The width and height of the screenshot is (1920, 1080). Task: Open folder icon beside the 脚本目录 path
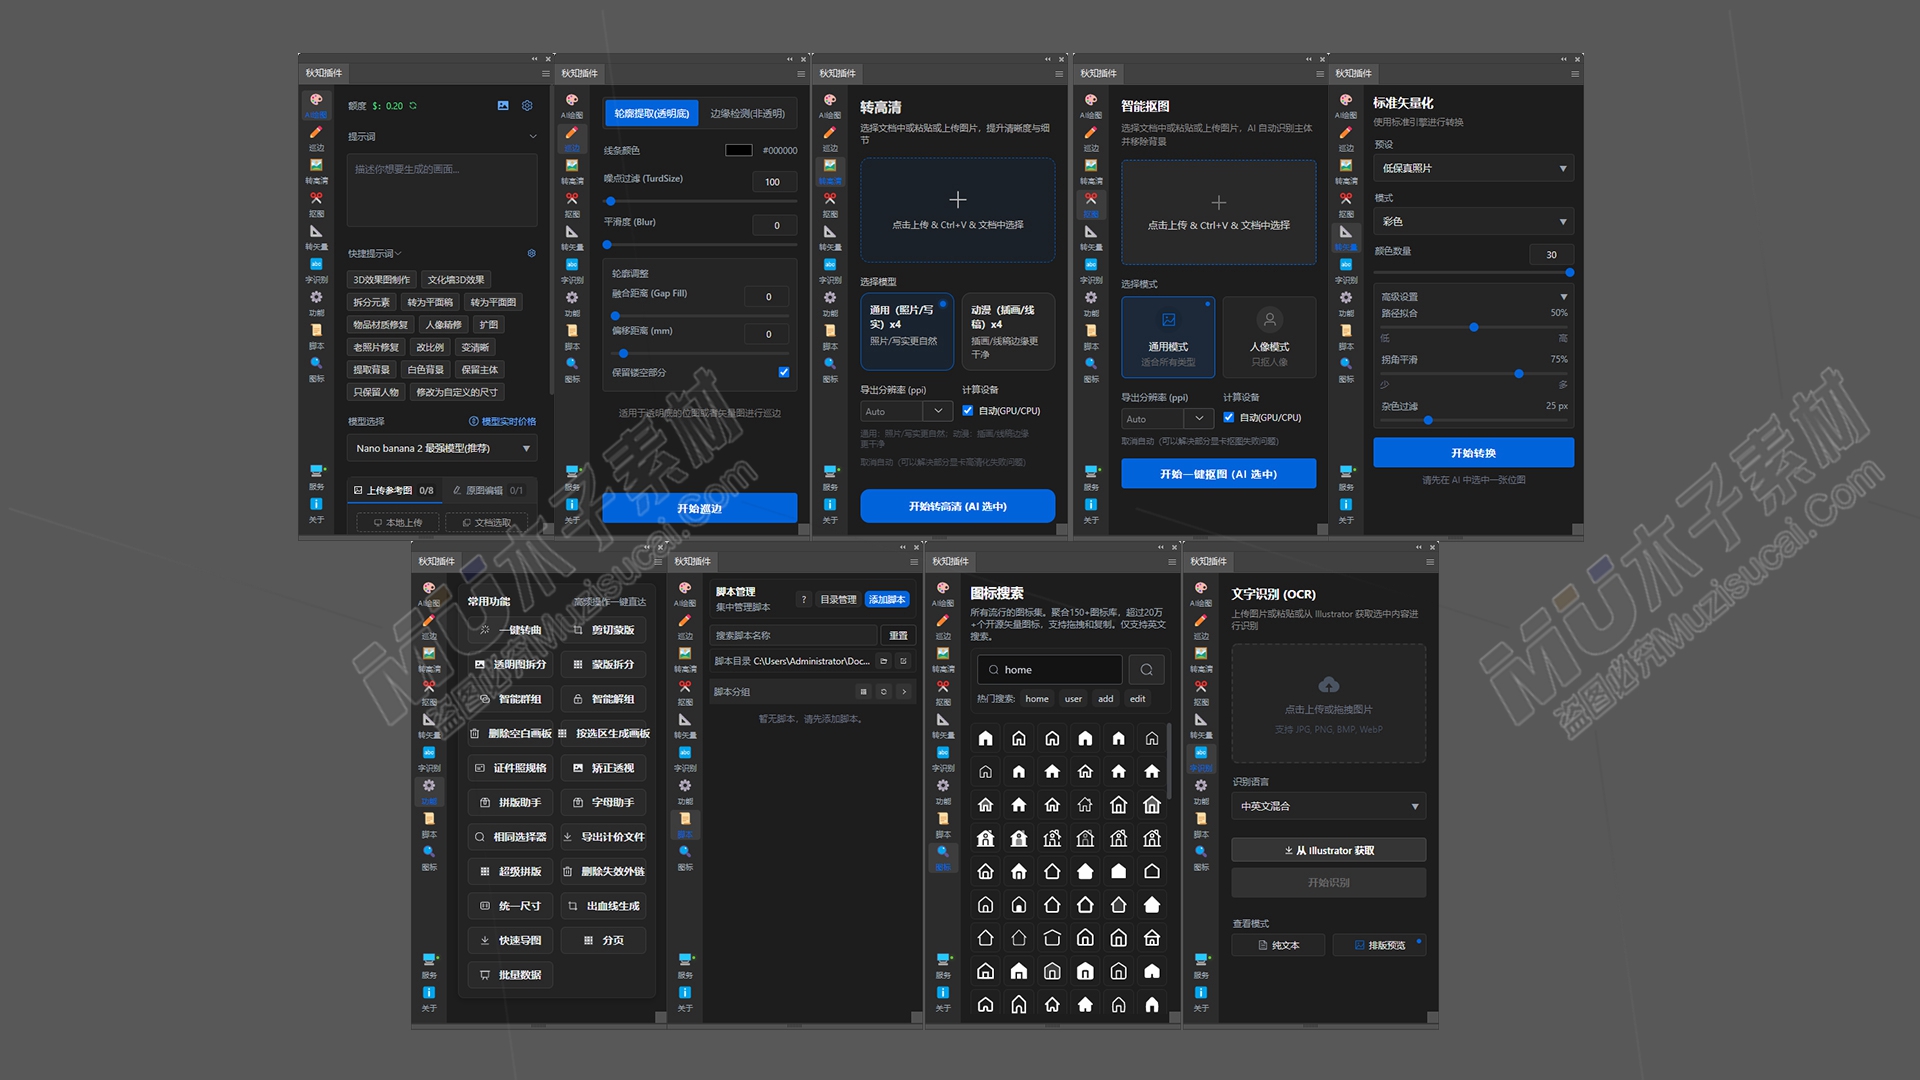click(x=883, y=661)
